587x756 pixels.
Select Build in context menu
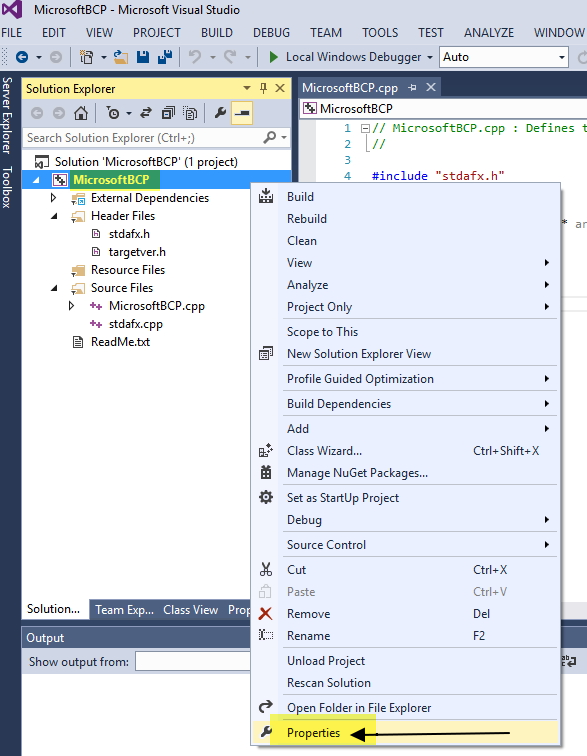coord(406,197)
